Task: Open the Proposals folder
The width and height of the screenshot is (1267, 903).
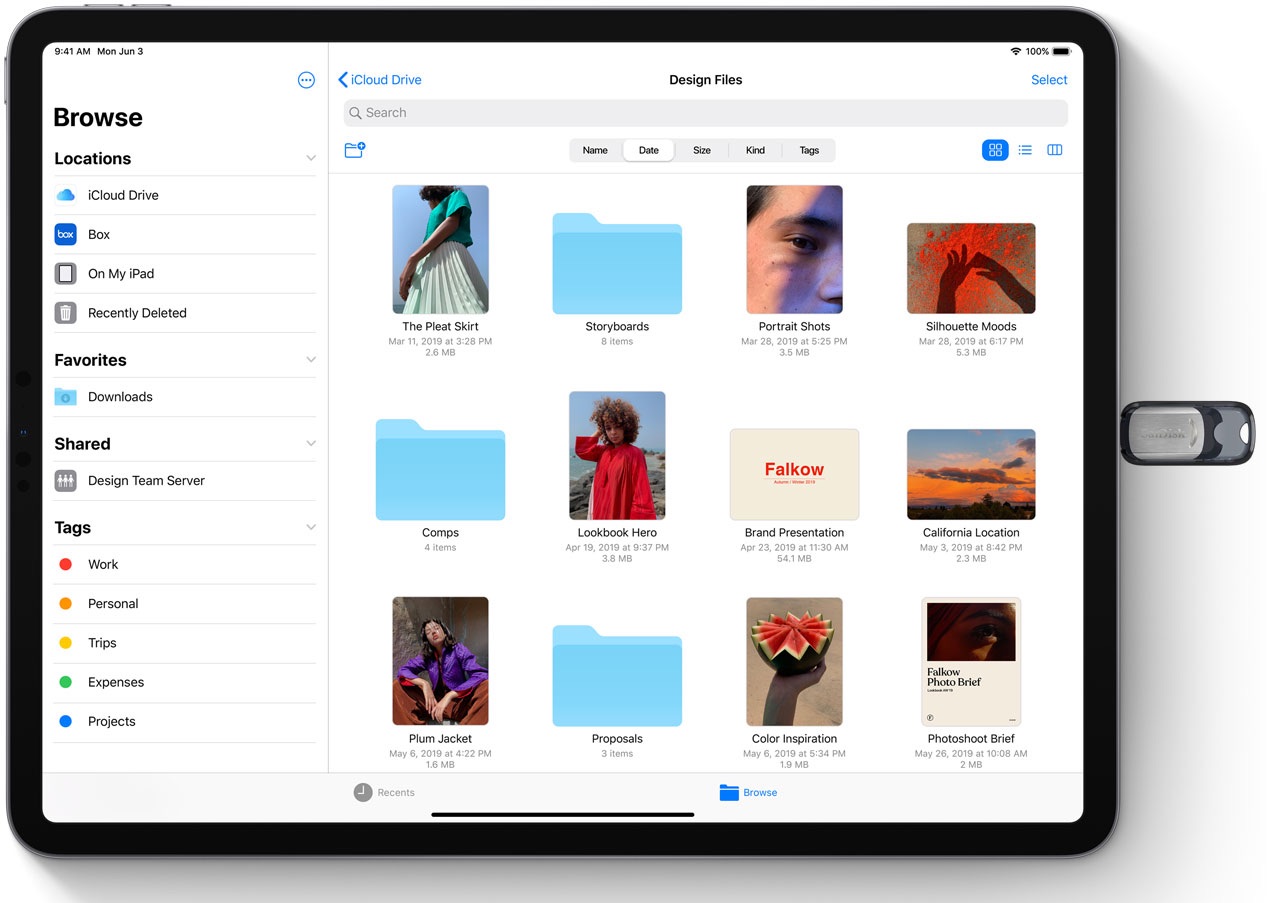Action: (617, 676)
